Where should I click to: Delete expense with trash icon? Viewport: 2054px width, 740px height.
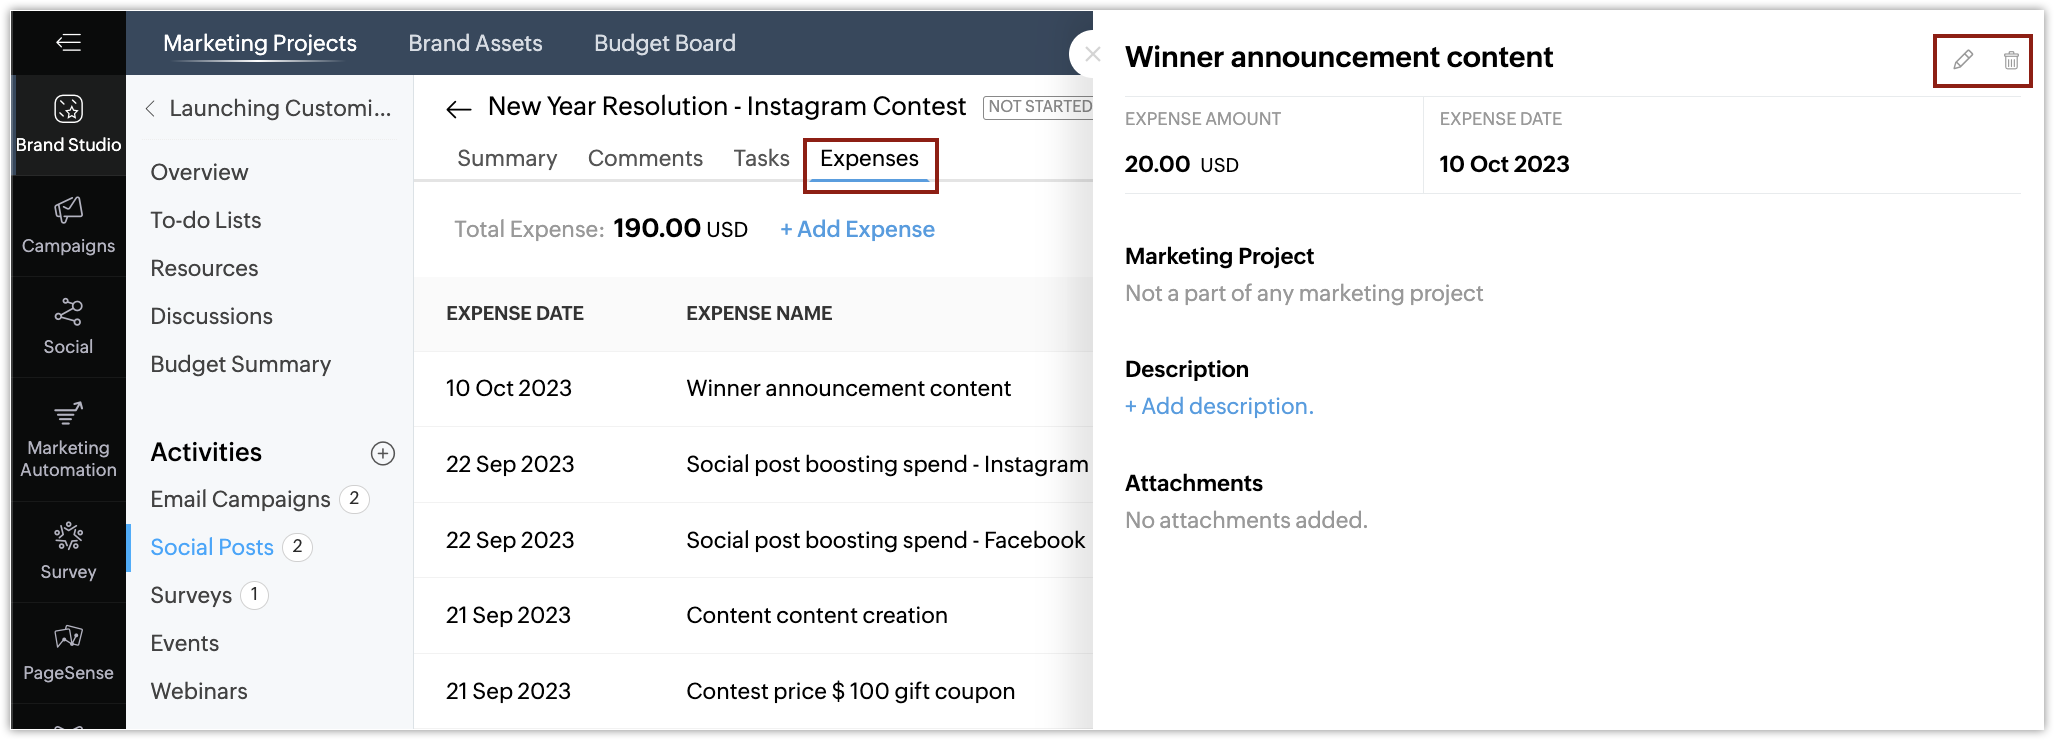[x=2011, y=60]
